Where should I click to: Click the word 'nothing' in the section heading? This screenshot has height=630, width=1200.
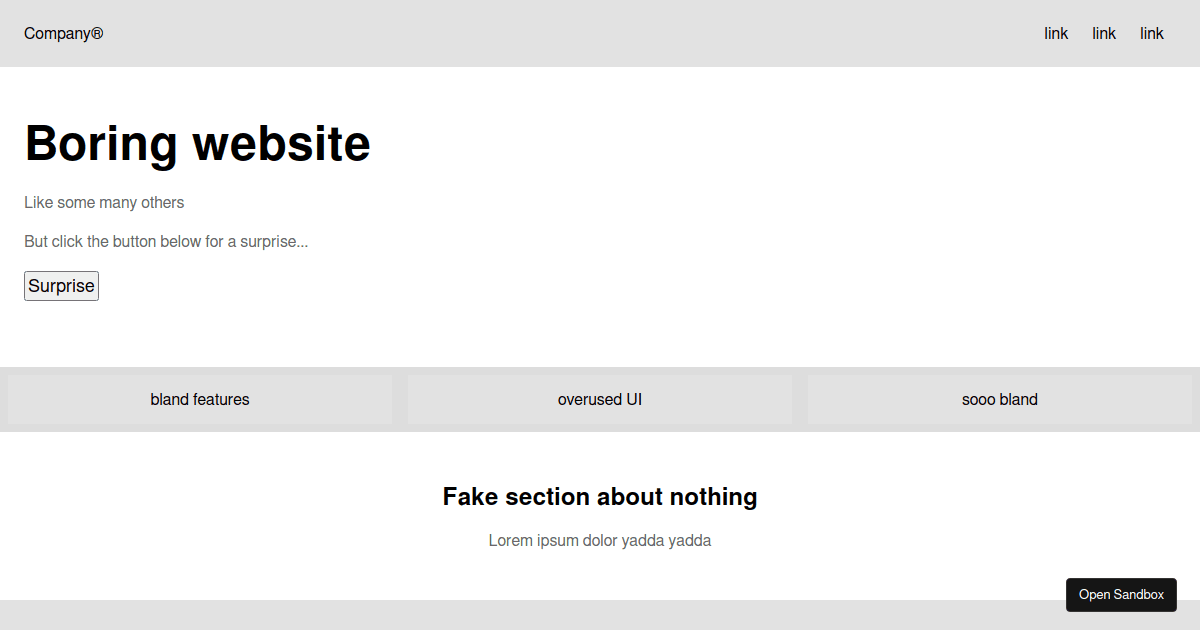(x=713, y=497)
